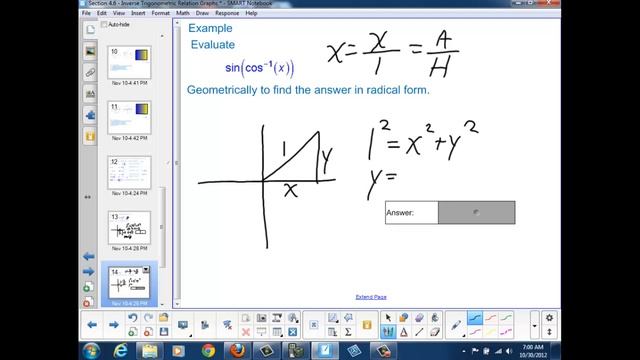The width and height of the screenshot is (640, 360).
Task: Open the Draw menu
Action: point(202,13)
